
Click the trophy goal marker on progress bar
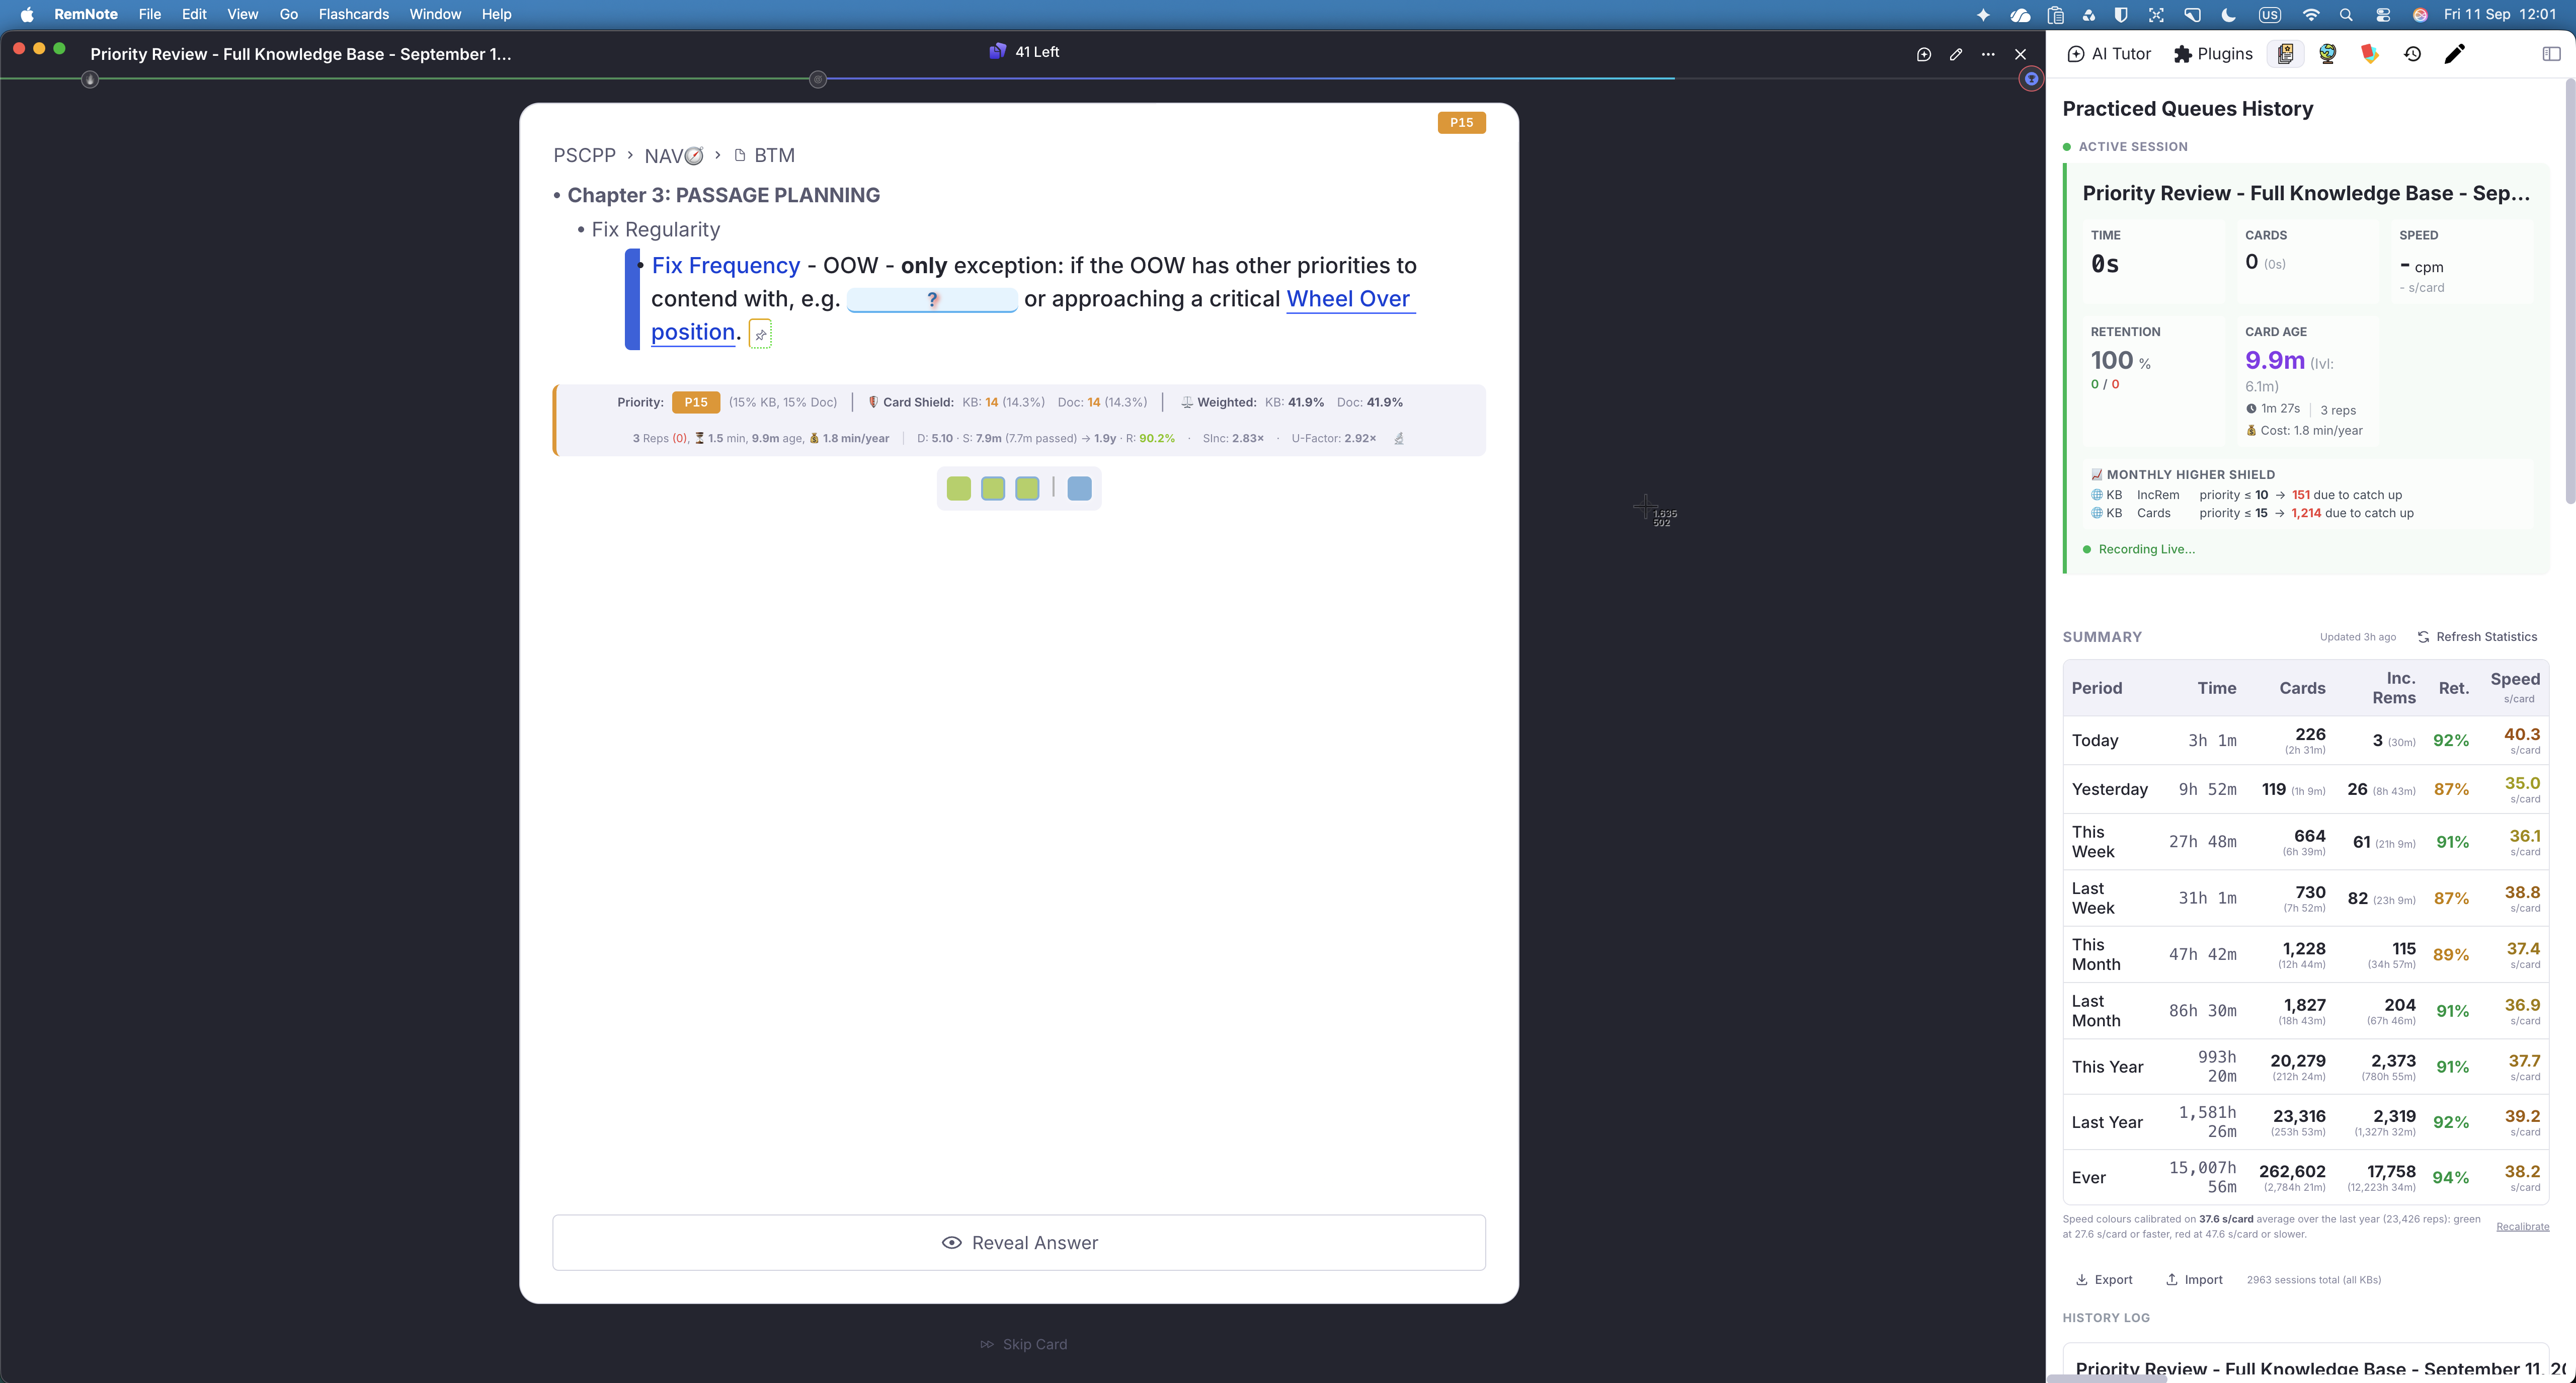pyautogui.click(x=2031, y=79)
